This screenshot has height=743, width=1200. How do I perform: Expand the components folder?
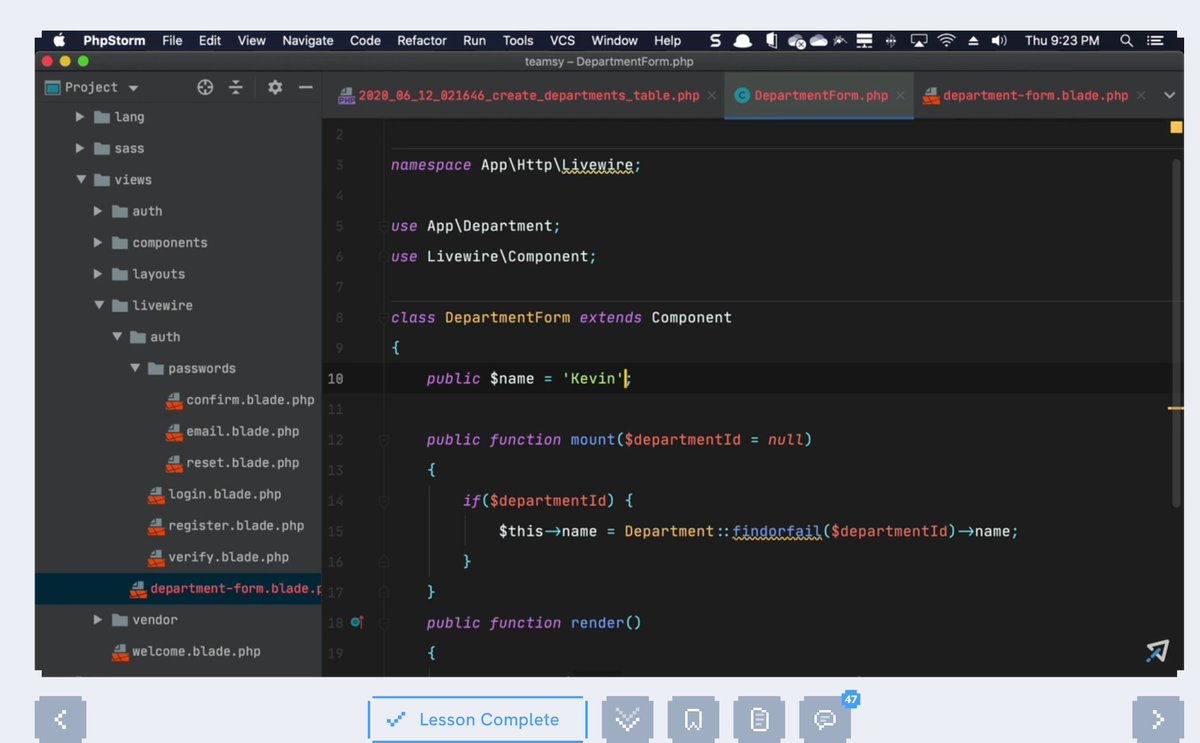point(98,243)
